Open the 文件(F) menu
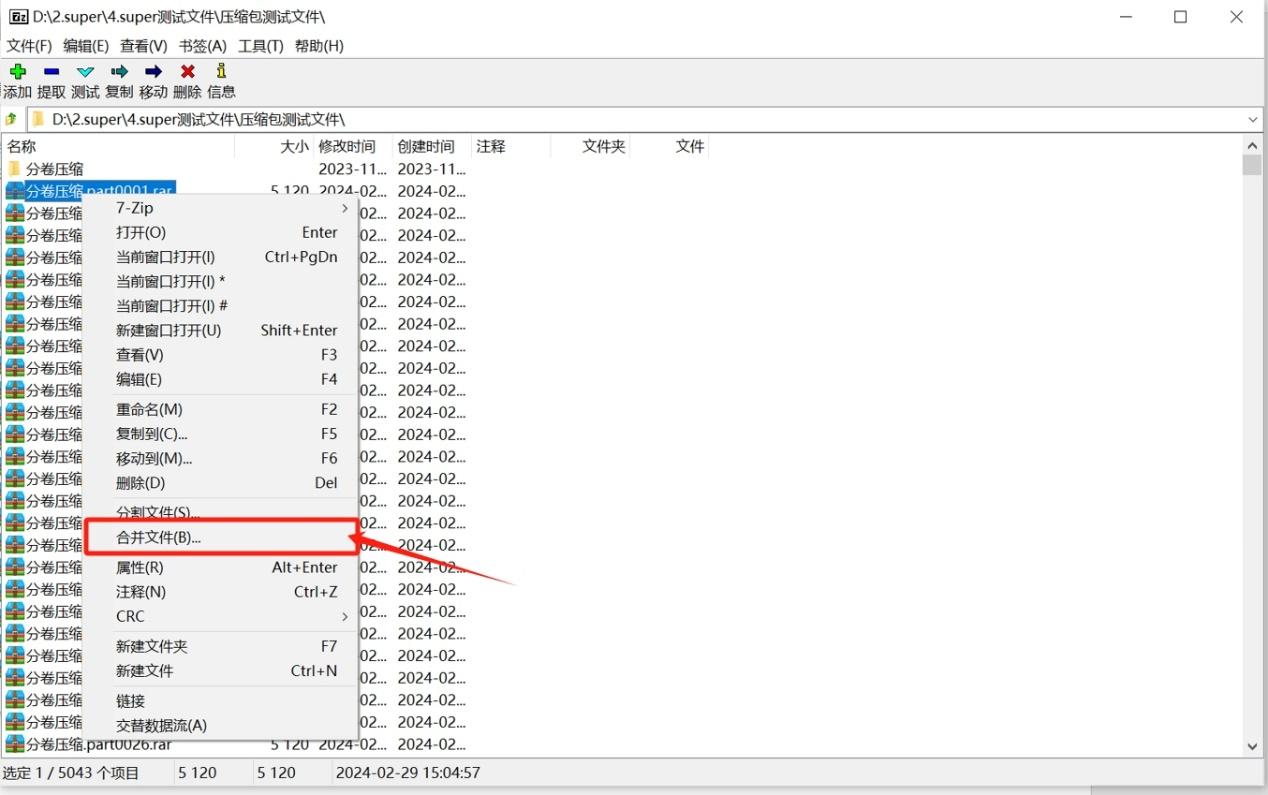Screen dimensions: 1268x795 [29, 46]
